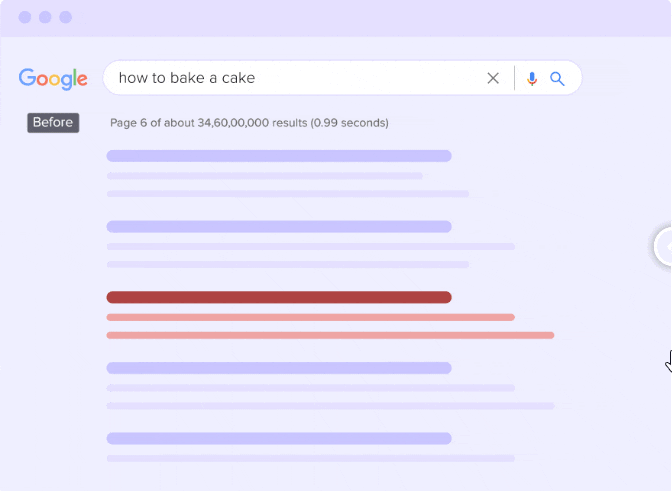Clear the search query with the X icon
Viewport: 672px width, 491px height.
493,78
